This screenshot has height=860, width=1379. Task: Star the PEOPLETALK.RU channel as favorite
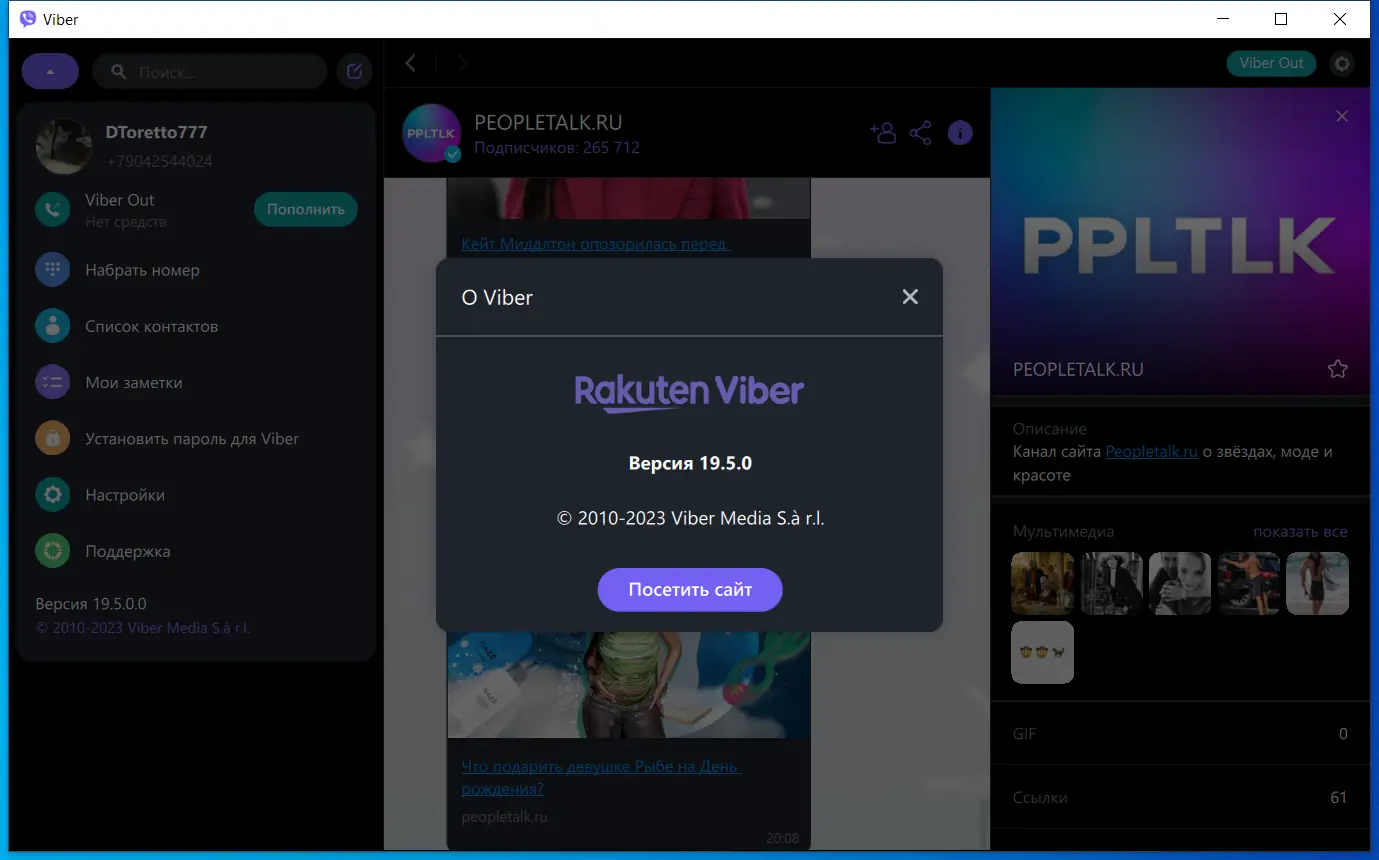(1337, 368)
